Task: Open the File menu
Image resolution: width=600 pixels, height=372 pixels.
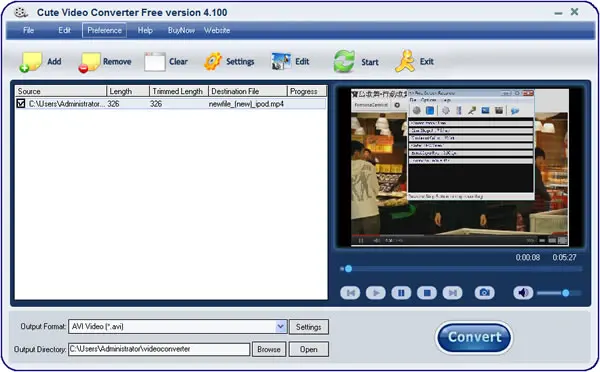Action: [x=29, y=30]
